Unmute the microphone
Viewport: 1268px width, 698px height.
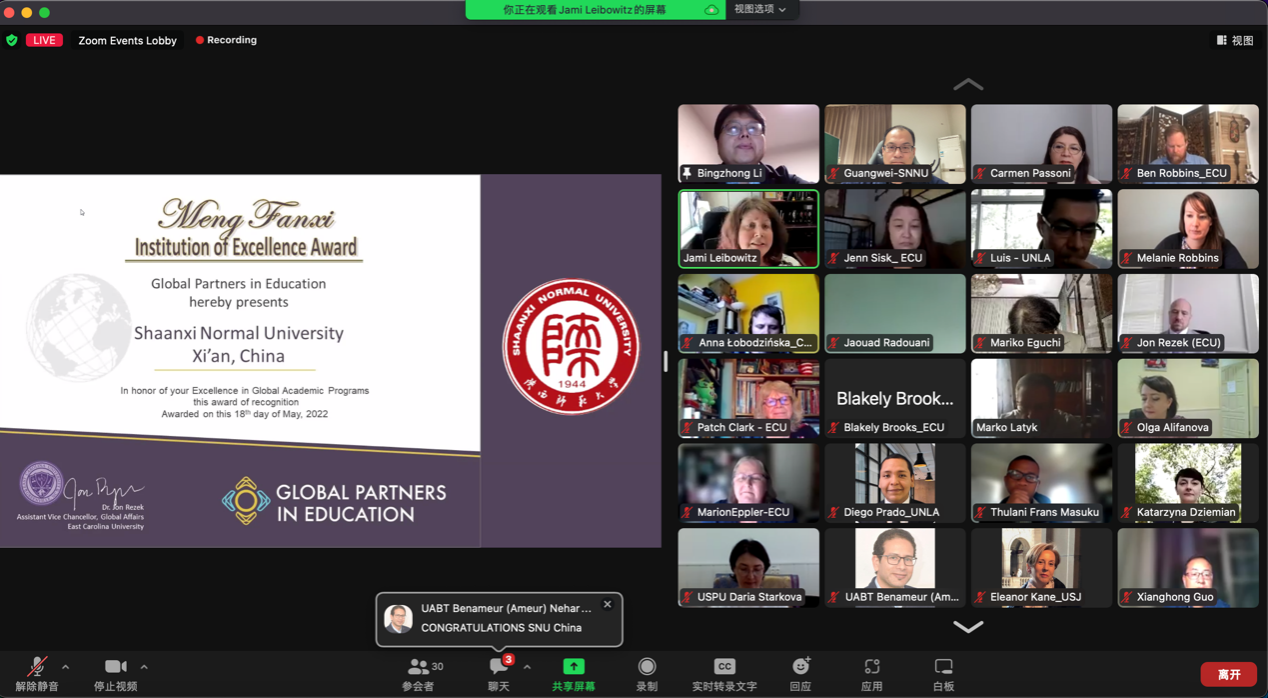pyautogui.click(x=37, y=667)
